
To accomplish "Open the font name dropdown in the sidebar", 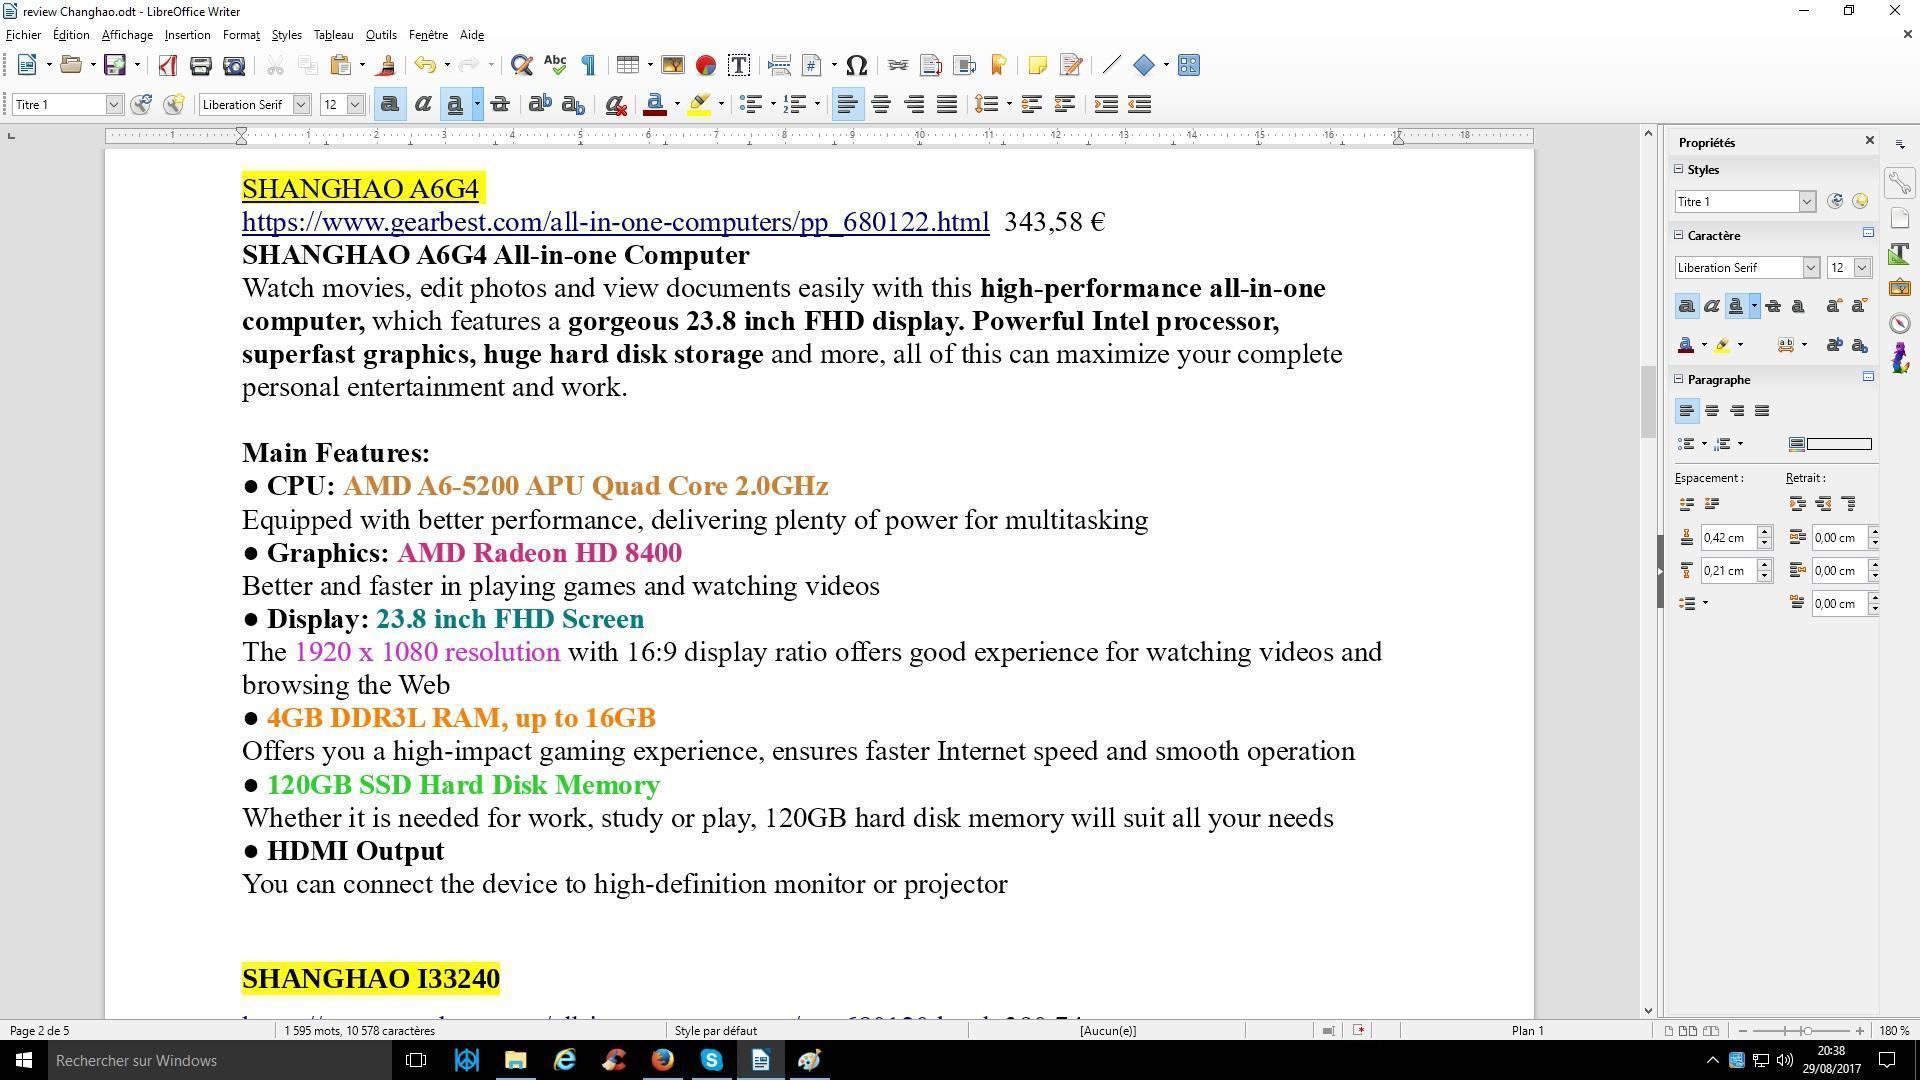I will (1810, 268).
